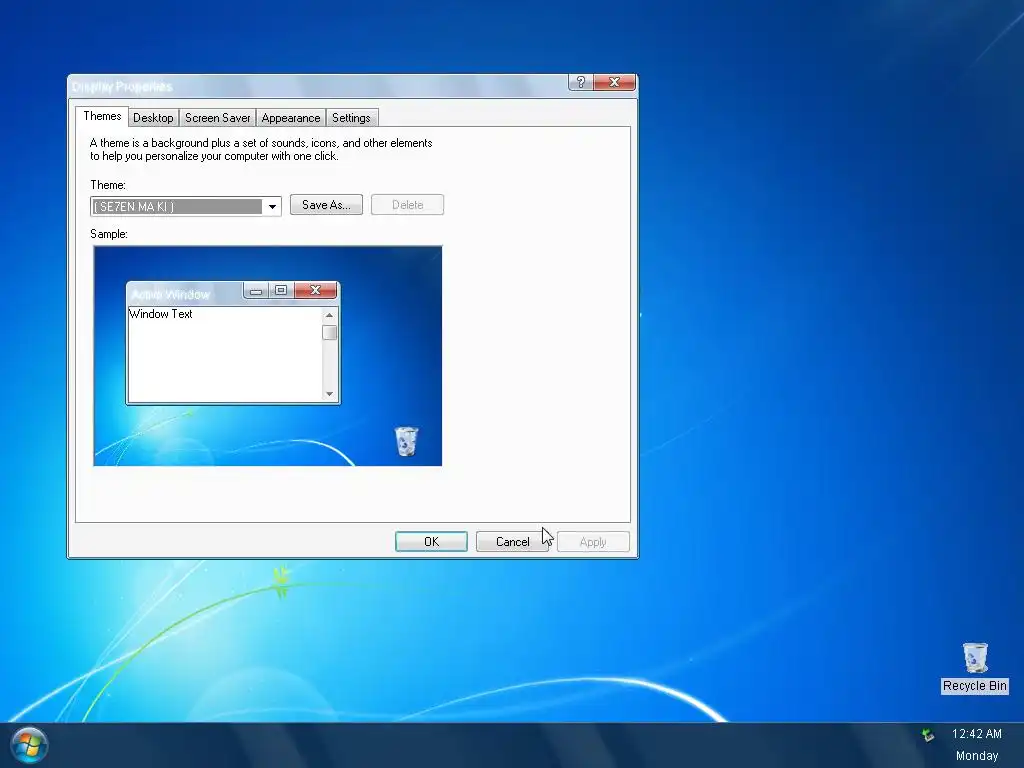Click the greyed-out Delete button

[x=408, y=205]
